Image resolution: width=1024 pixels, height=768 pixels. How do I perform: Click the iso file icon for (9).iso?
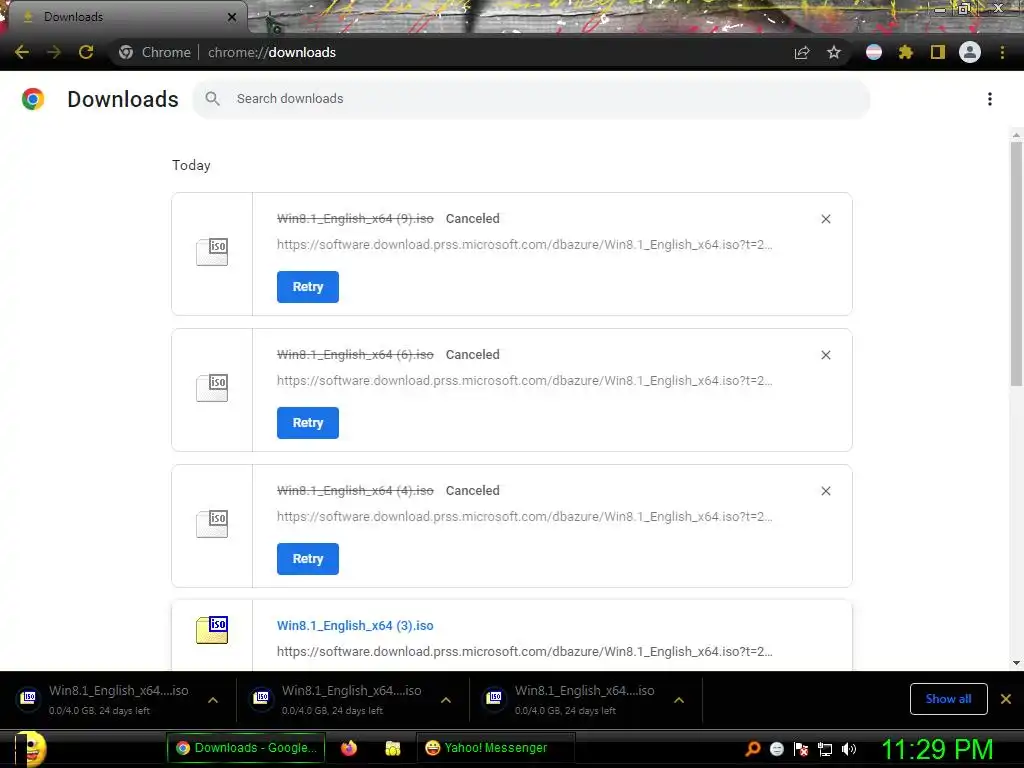(212, 252)
